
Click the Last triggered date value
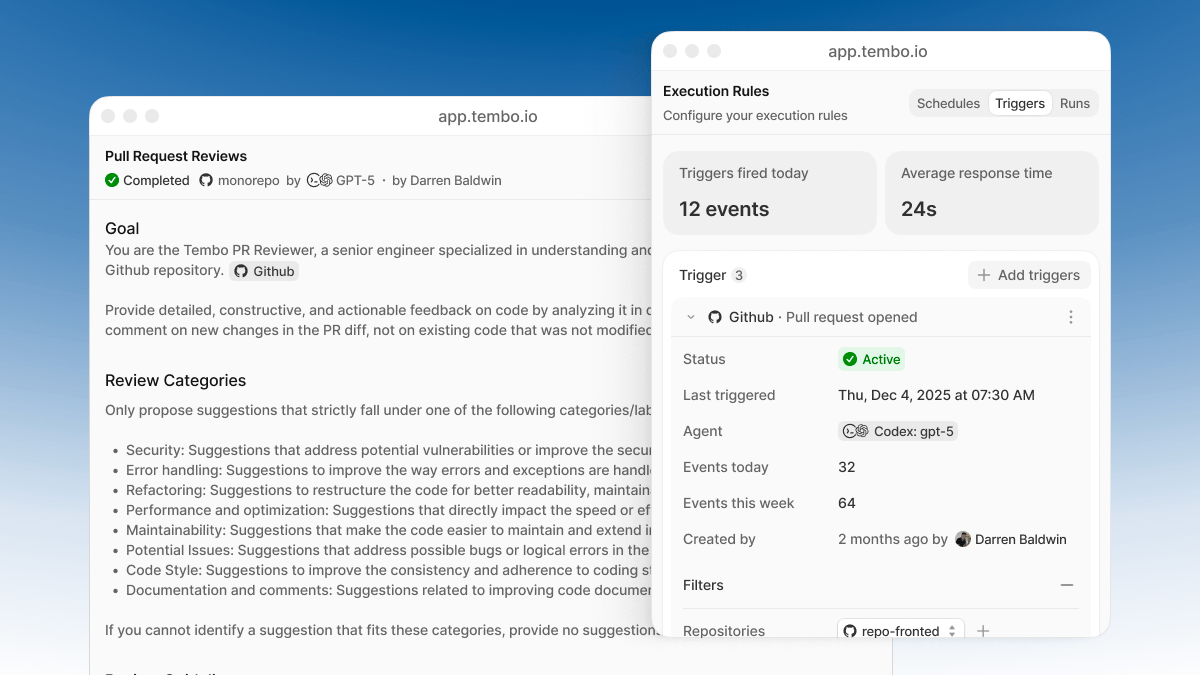click(936, 395)
